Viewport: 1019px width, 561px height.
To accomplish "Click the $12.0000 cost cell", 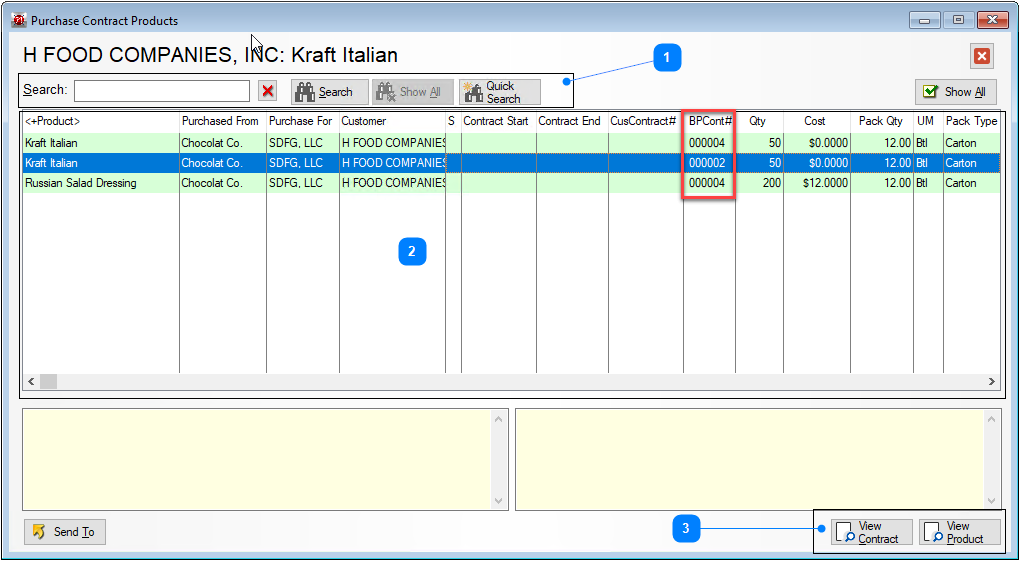I will [x=817, y=183].
